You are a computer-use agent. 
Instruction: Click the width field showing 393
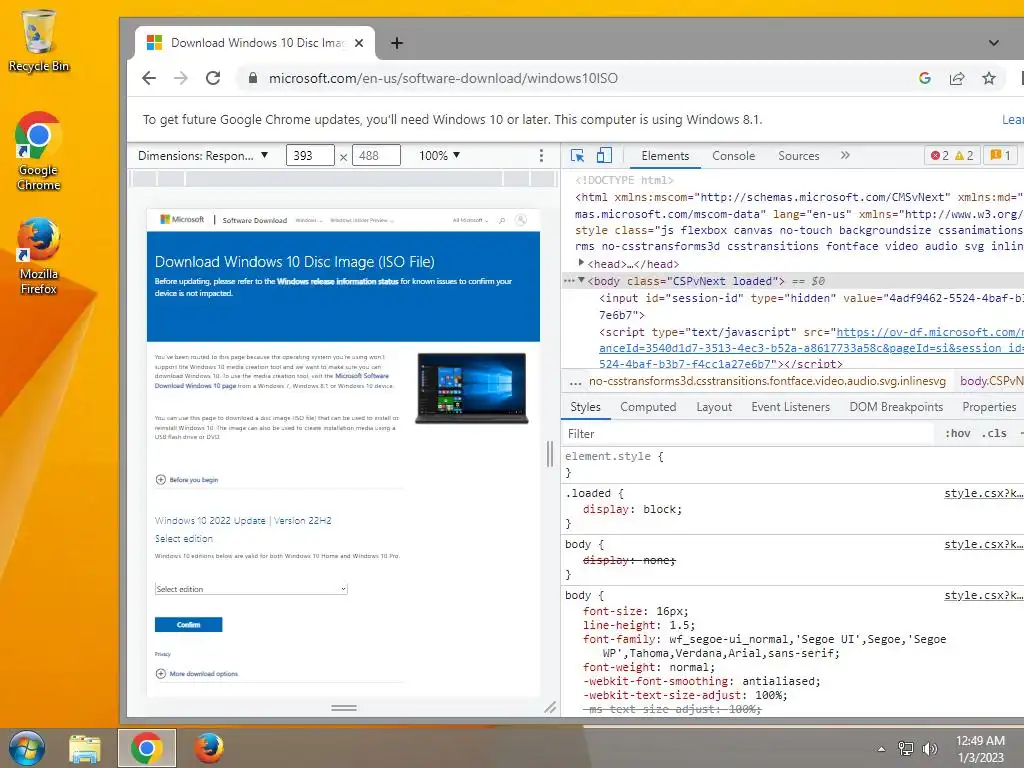tap(310, 155)
